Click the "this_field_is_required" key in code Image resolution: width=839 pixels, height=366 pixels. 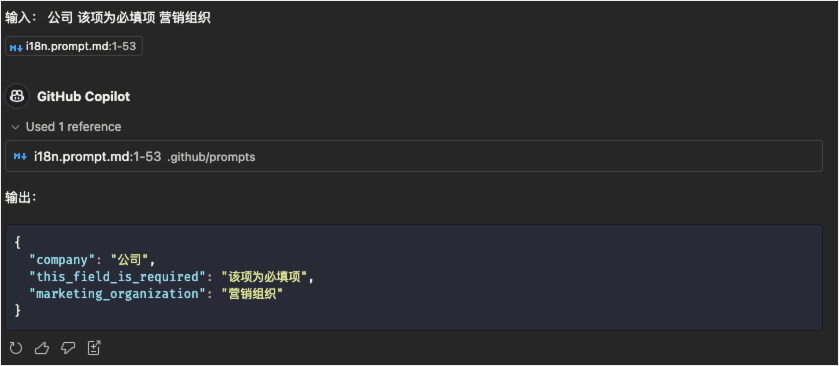pos(114,277)
